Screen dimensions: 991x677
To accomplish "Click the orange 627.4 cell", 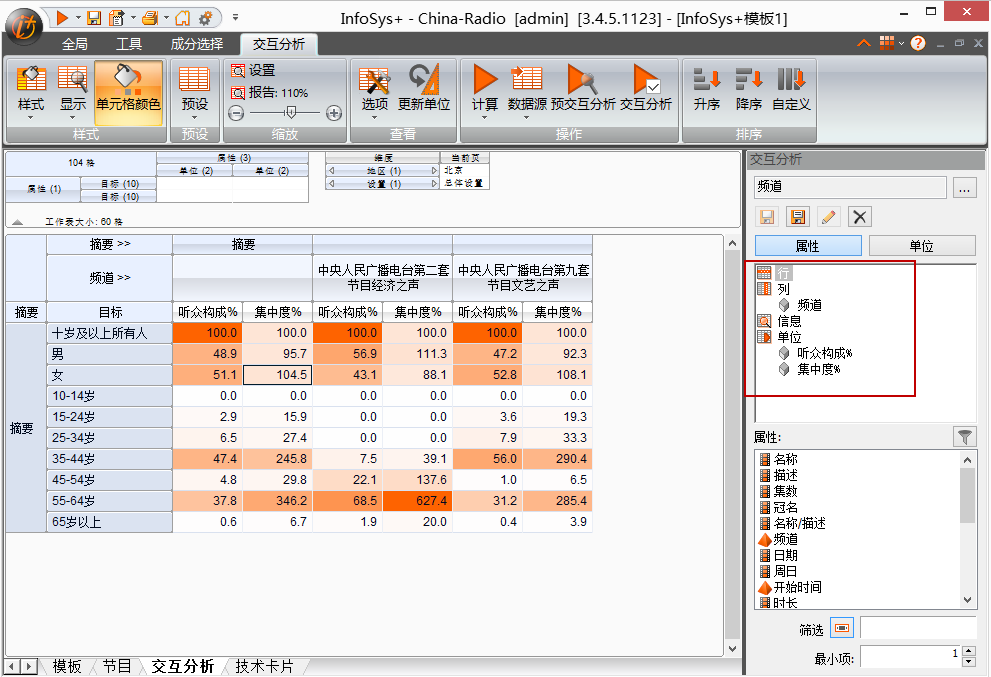I will tap(418, 501).
